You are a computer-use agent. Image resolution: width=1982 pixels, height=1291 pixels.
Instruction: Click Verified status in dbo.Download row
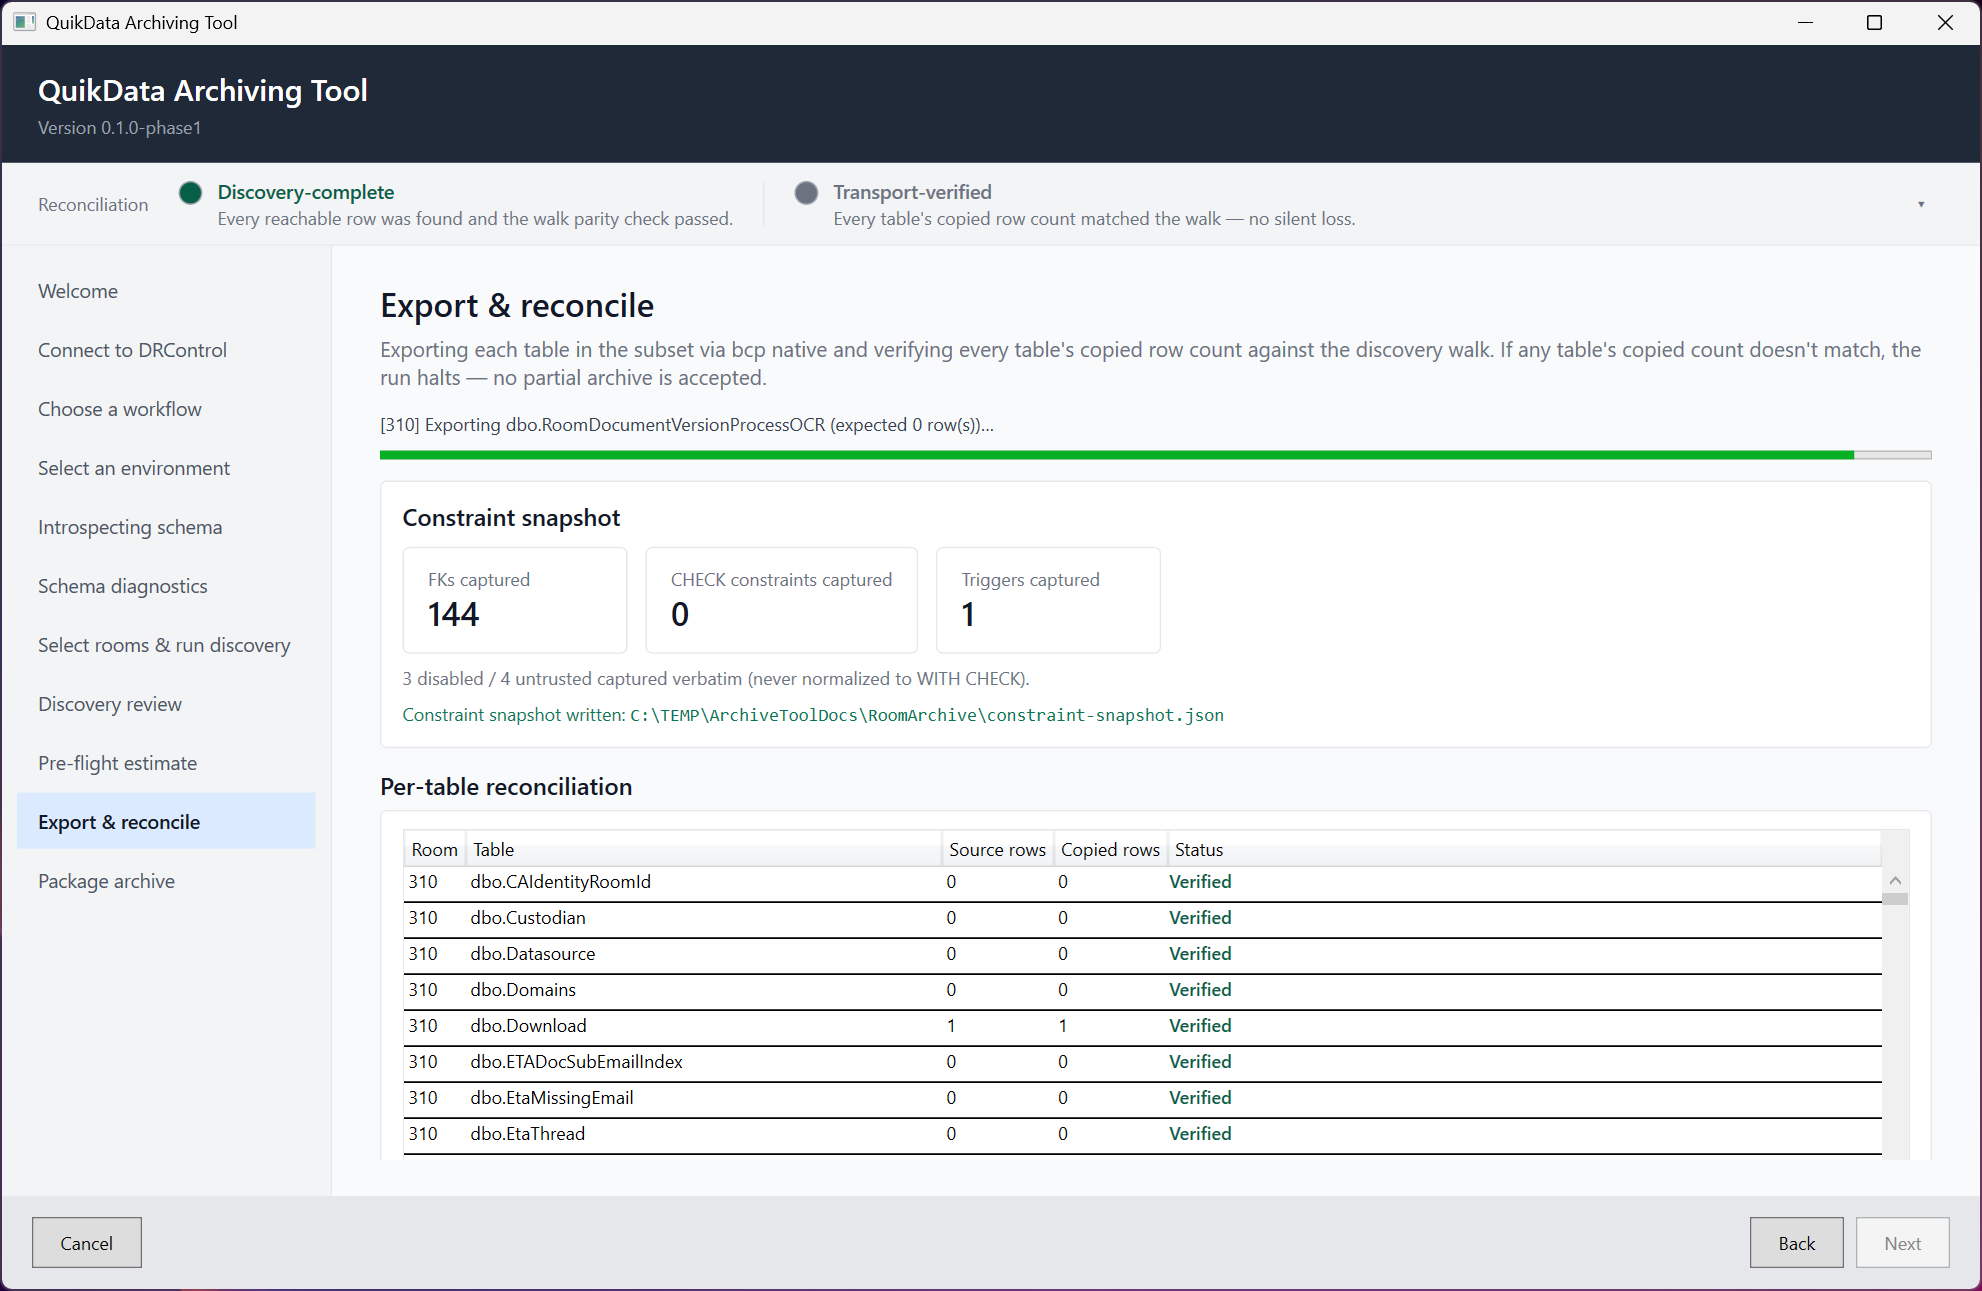1200,1026
